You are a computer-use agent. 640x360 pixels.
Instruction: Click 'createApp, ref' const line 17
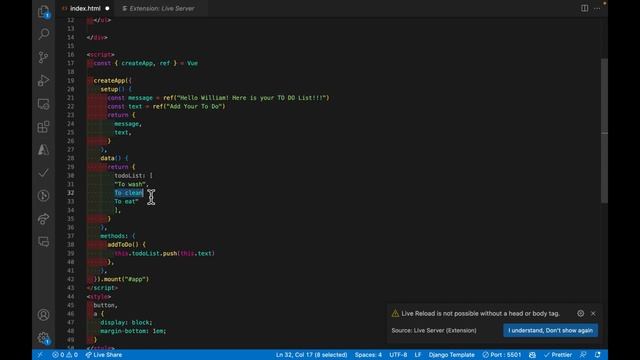(x=145, y=63)
